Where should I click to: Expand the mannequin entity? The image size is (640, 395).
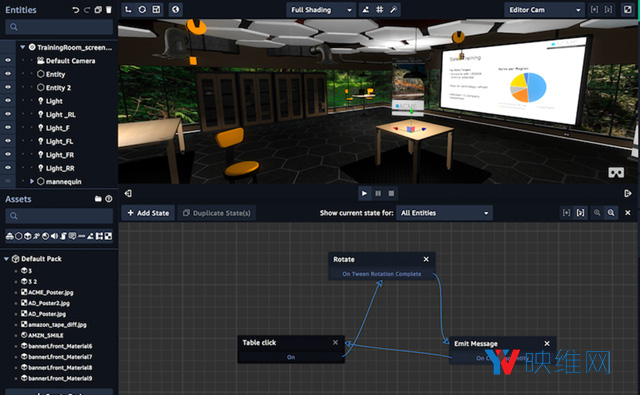point(32,181)
